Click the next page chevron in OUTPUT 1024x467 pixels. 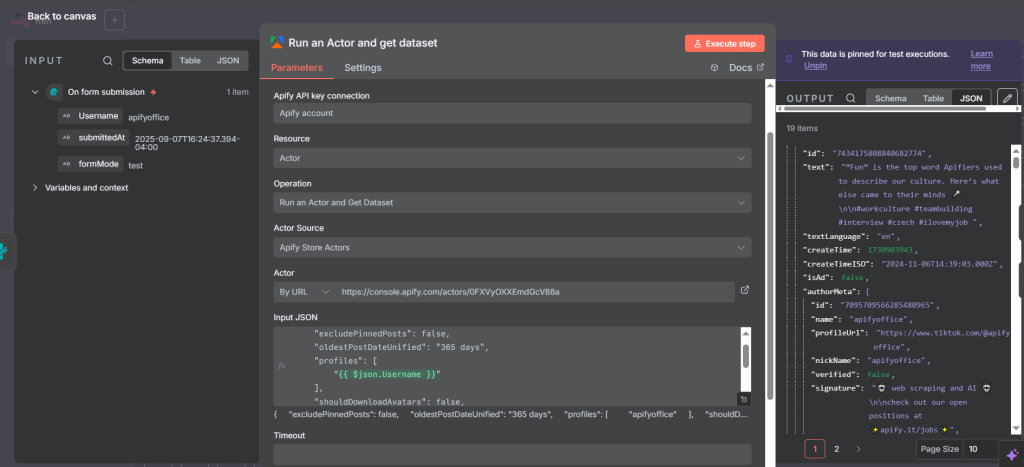coord(859,449)
